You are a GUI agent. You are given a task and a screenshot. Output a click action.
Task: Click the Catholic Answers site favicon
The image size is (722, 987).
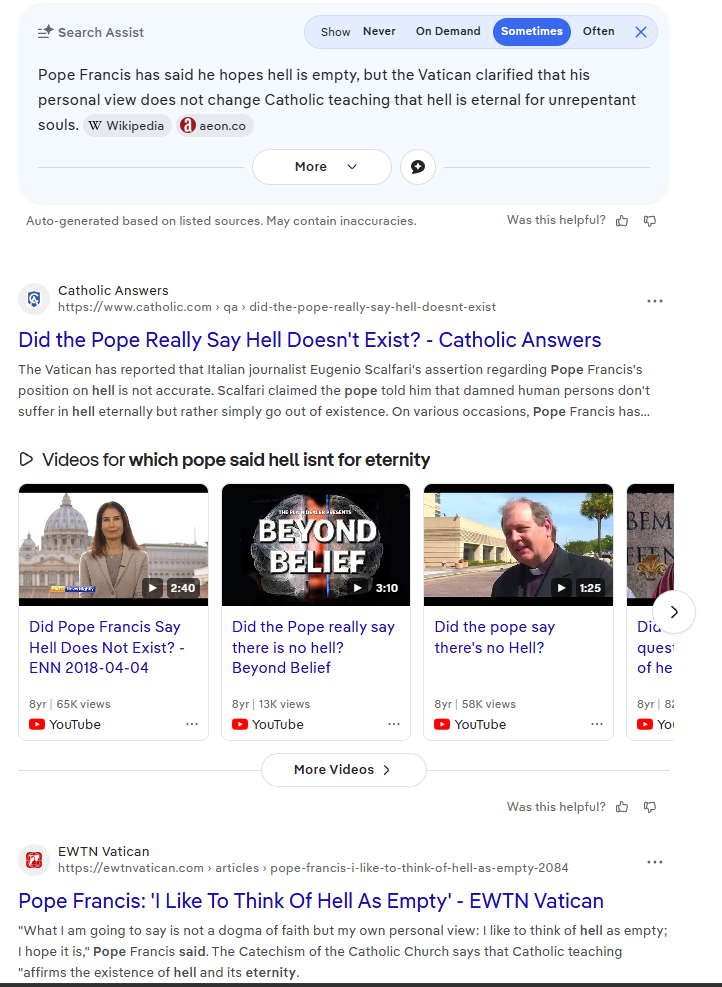click(x=34, y=298)
